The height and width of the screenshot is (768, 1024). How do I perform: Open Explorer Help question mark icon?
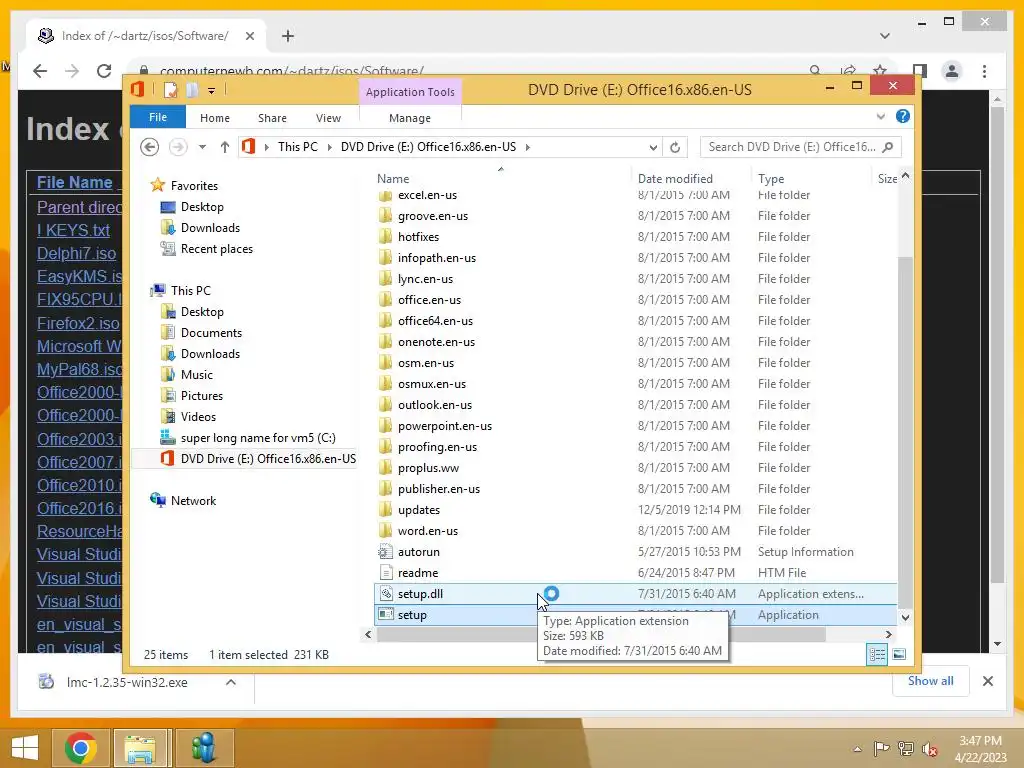(x=903, y=116)
